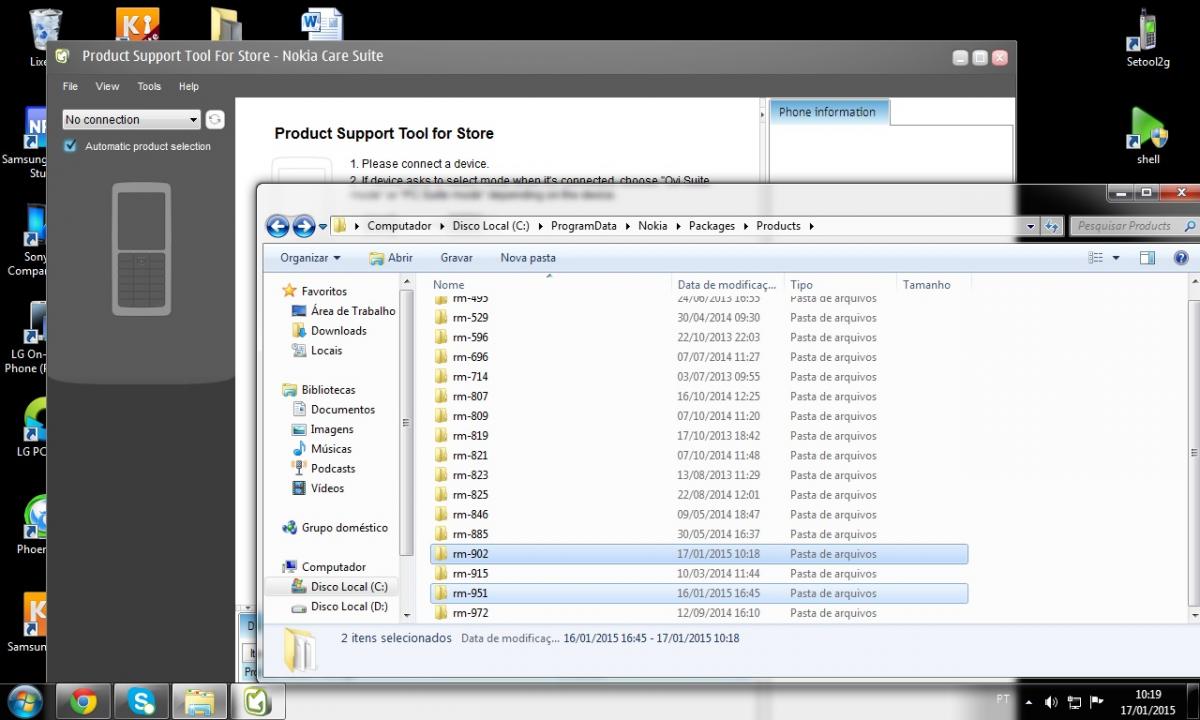Click the refresh connection icon

215,120
